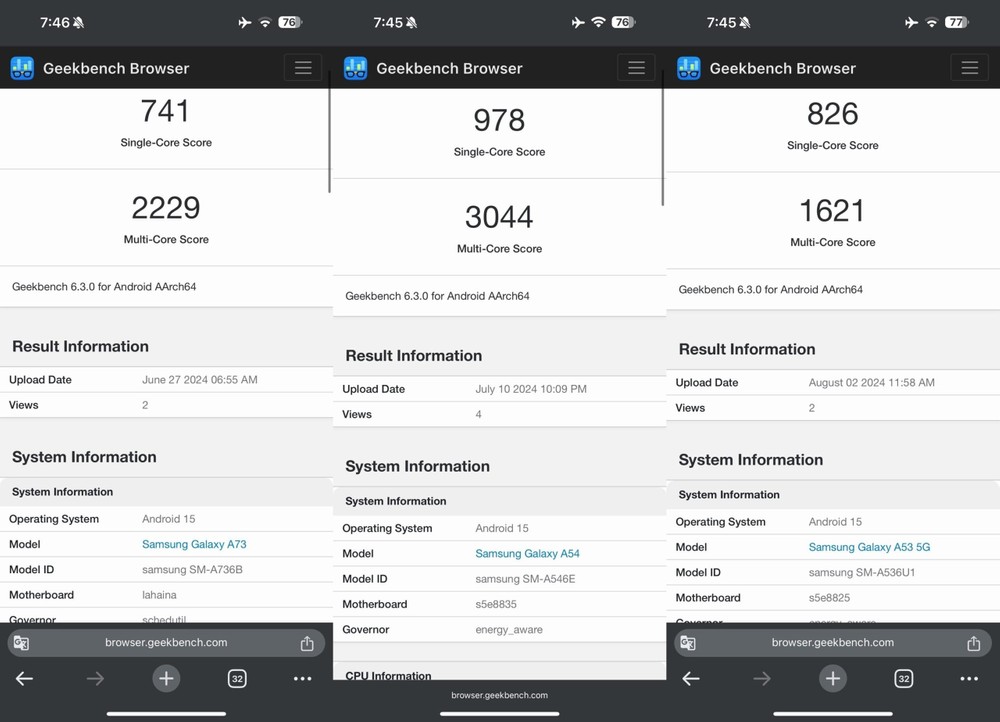Open the 32 tabs switcher on A73 screen
This screenshot has width=1000, height=722.
(237, 679)
